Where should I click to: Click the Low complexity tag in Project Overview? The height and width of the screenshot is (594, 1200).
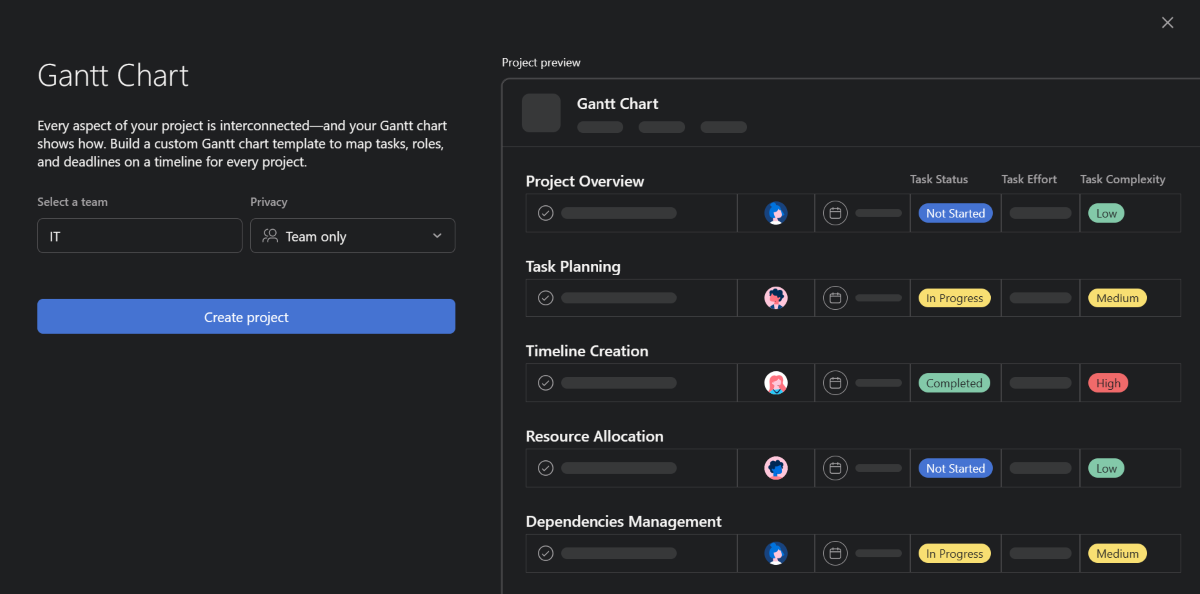point(1106,213)
